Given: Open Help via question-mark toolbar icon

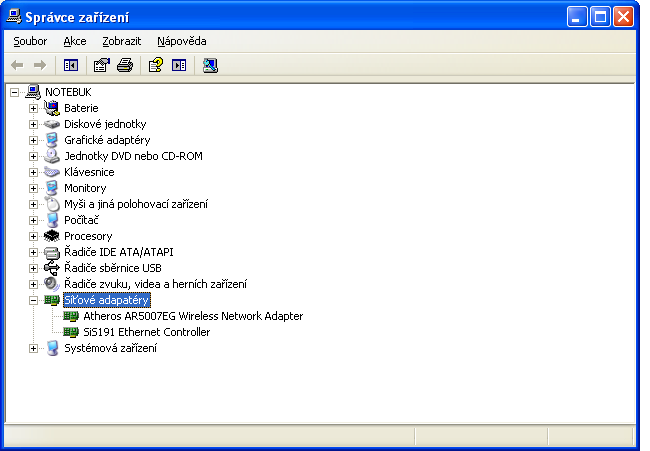Looking at the screenshot, I should 156,65.
